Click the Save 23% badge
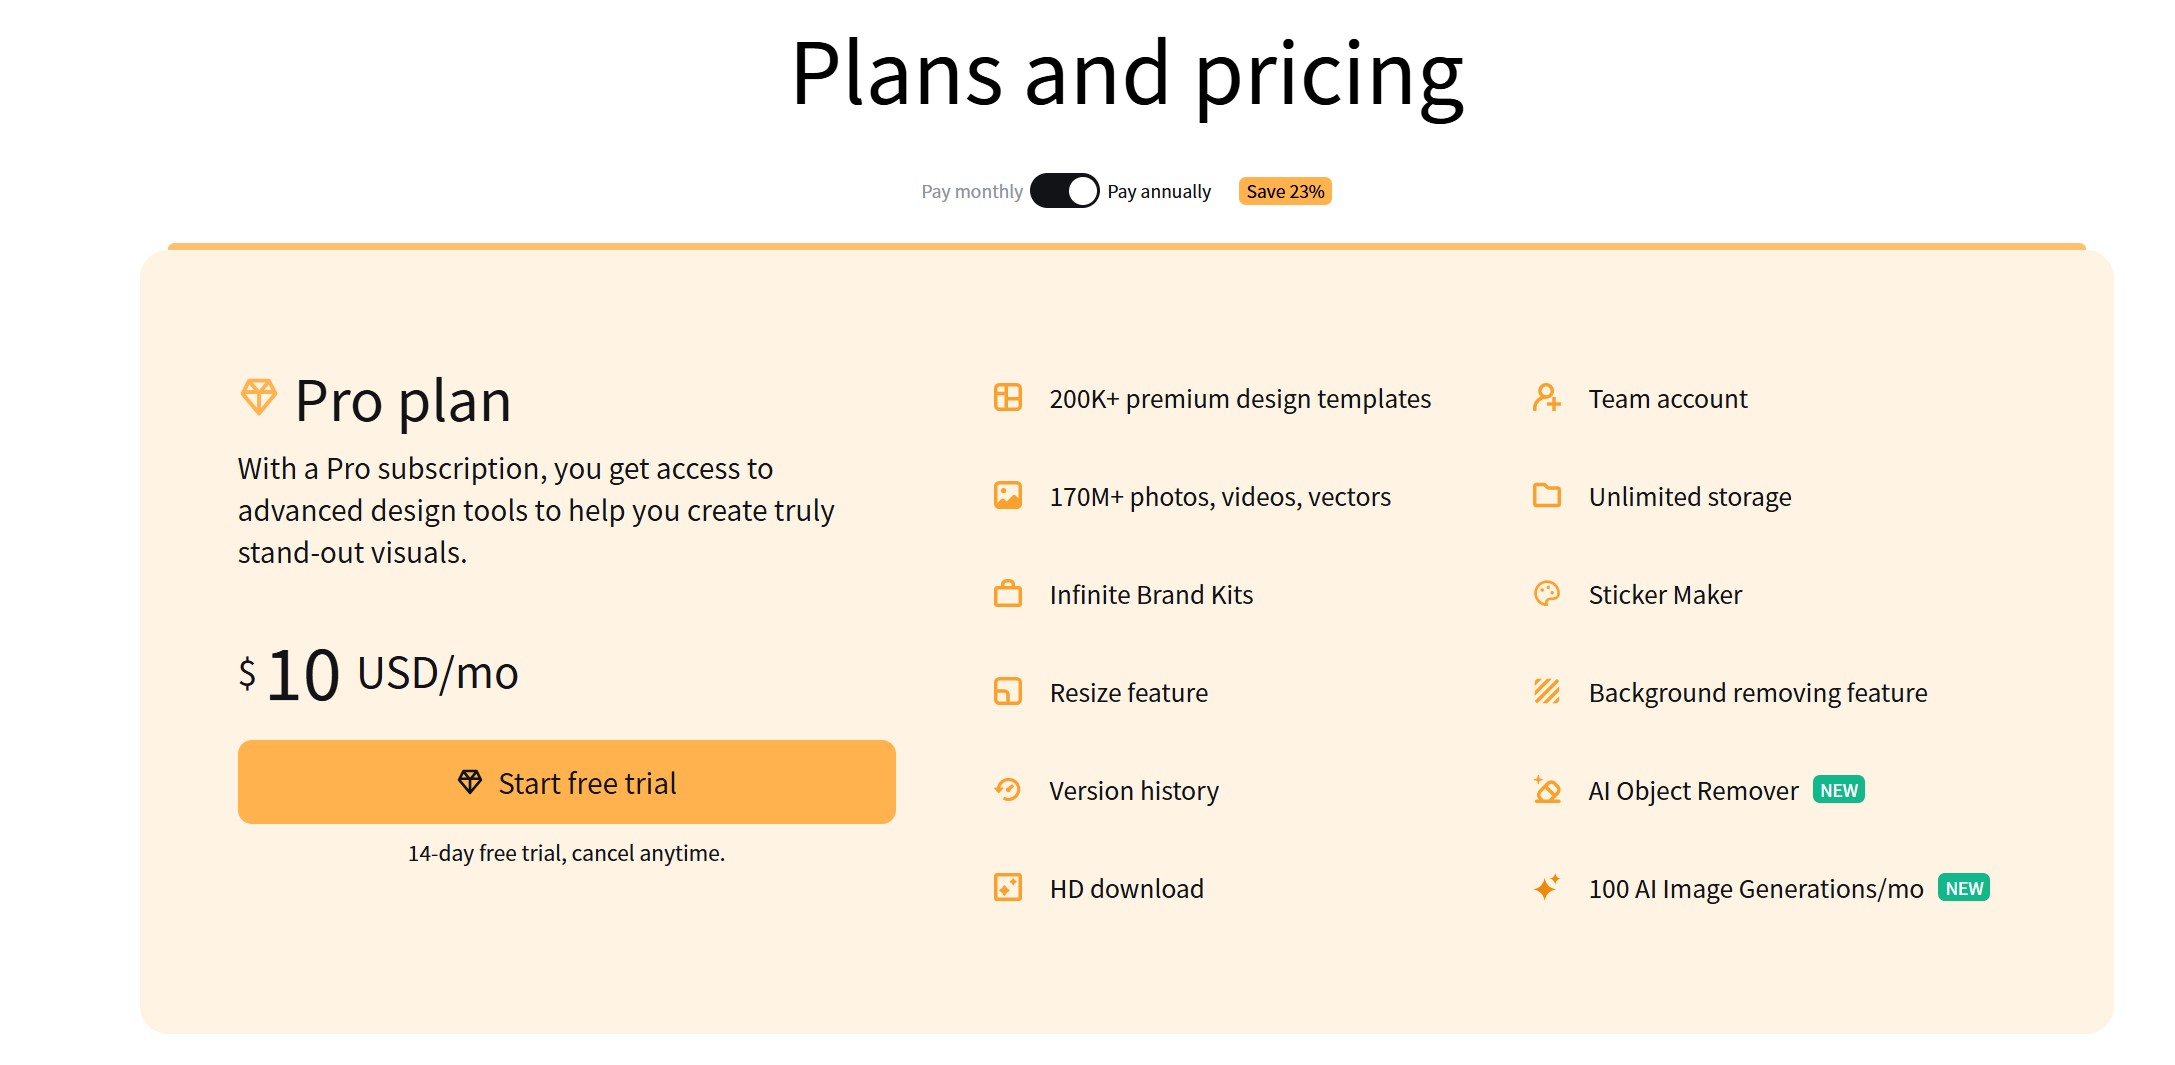This screenshot has height=1065, width=2175. [1285, 191]
